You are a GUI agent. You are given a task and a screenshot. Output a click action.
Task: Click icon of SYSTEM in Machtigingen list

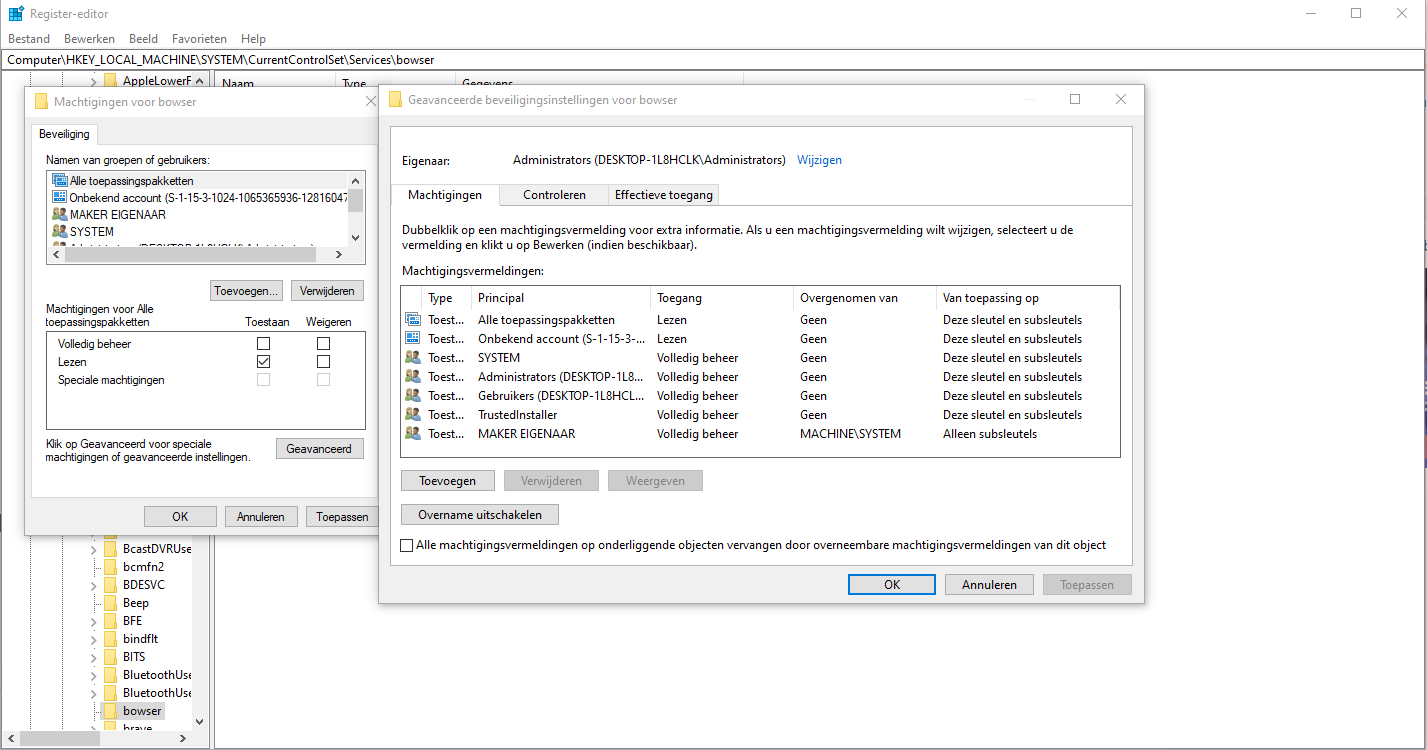[60, 232]
